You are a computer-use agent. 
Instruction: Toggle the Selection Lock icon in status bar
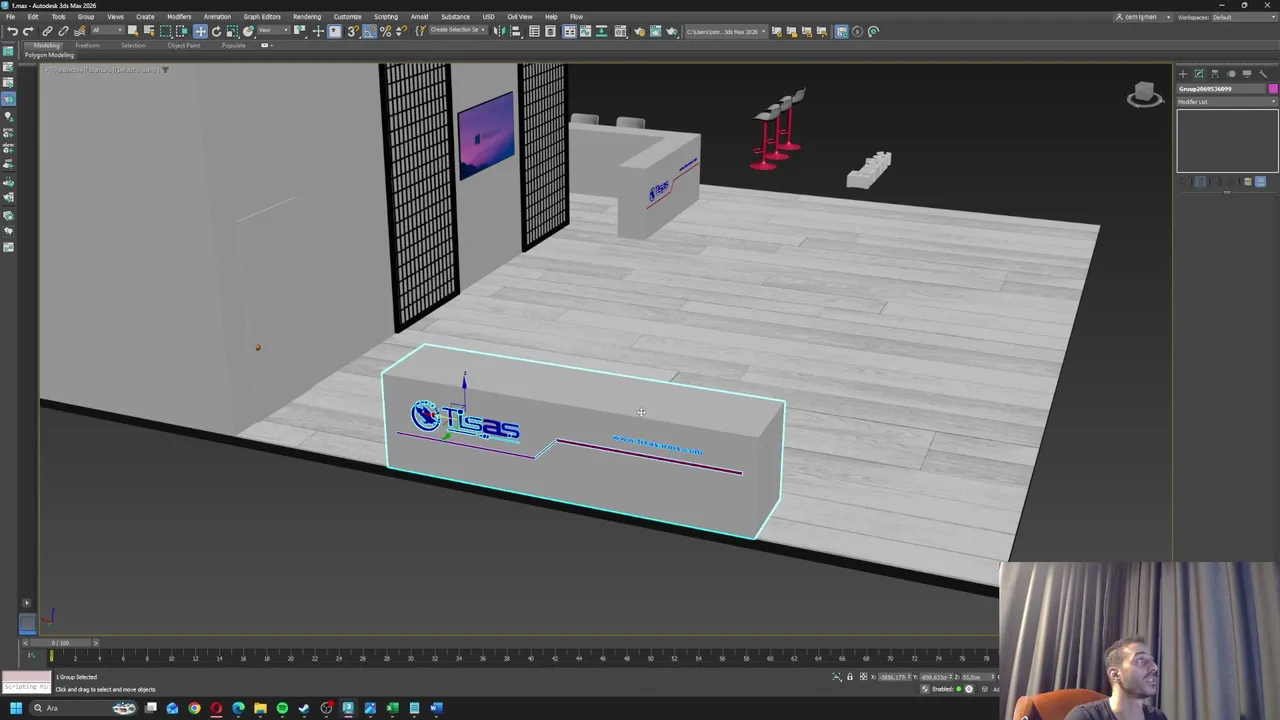pos(850,677)
